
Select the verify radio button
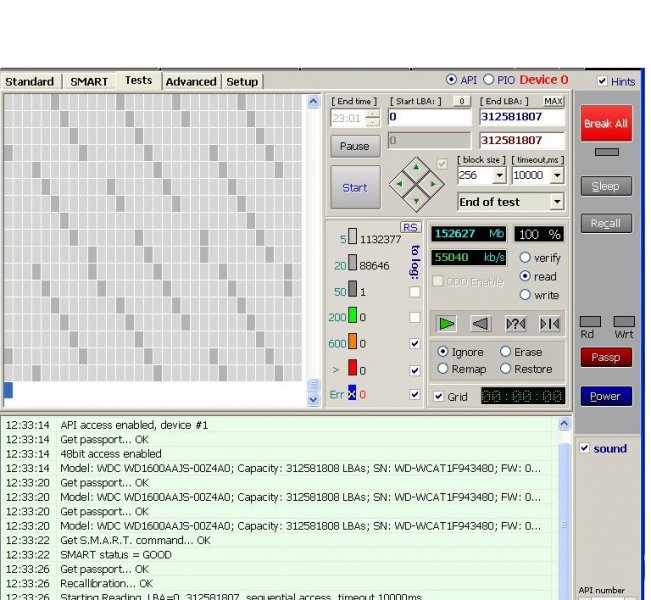click(x=525, y=257)
